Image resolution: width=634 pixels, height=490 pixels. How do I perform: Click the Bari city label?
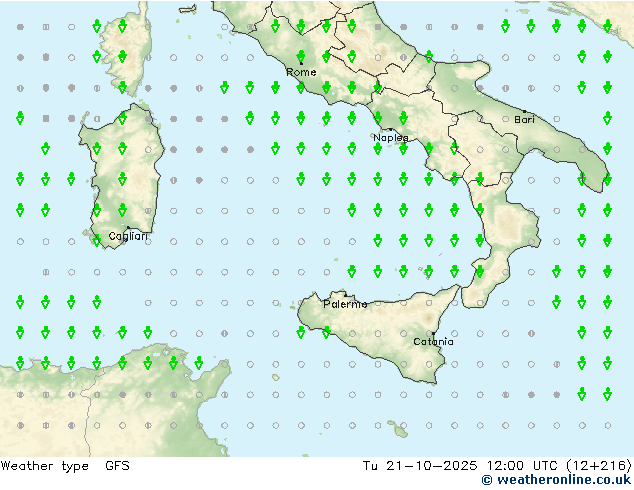(524, 120)
